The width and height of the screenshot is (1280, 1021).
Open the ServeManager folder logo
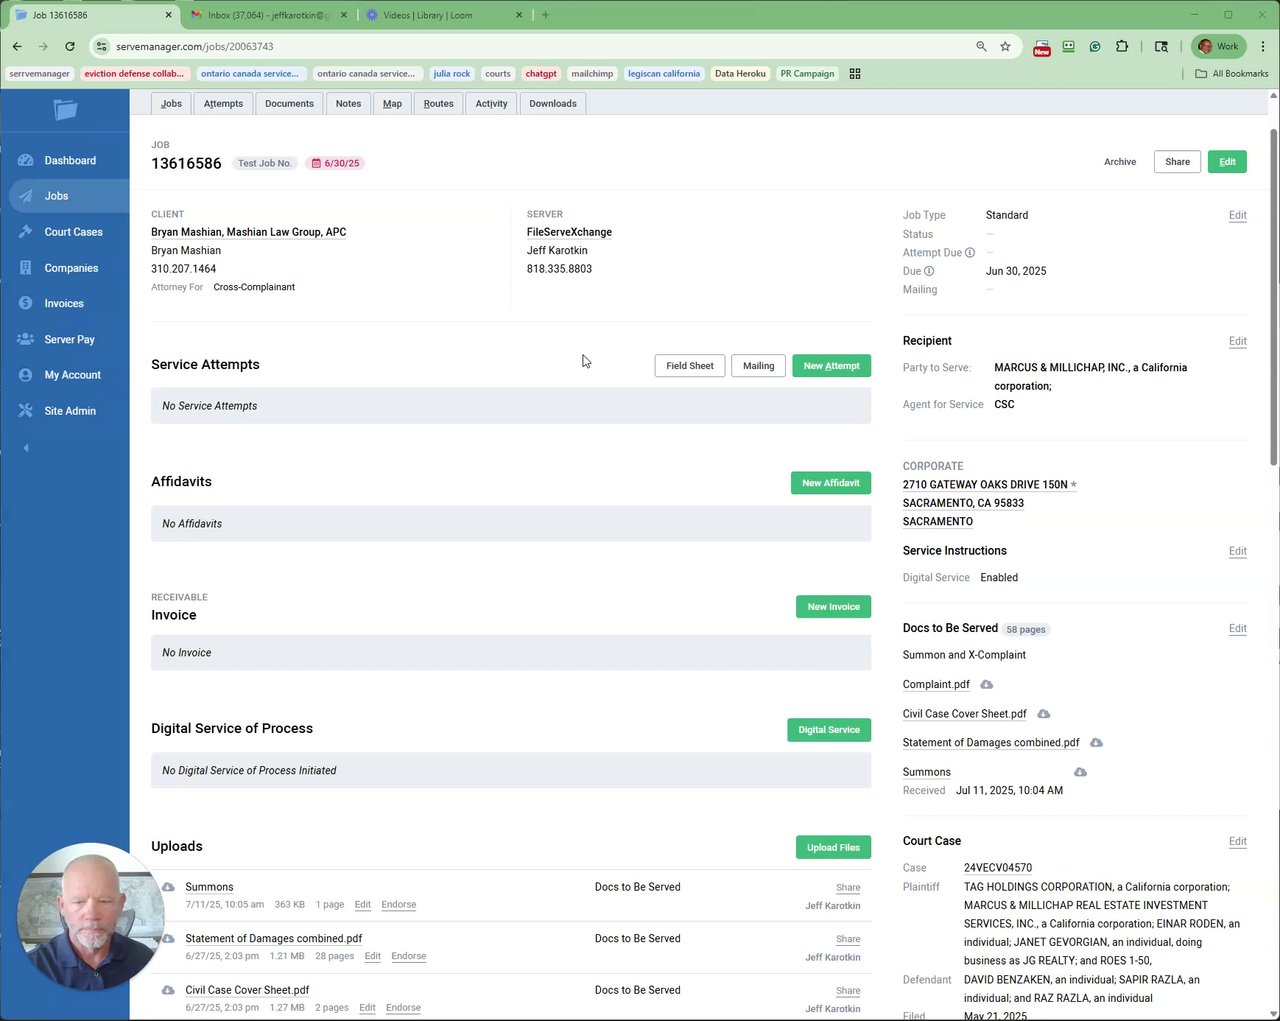coord(65,110)
